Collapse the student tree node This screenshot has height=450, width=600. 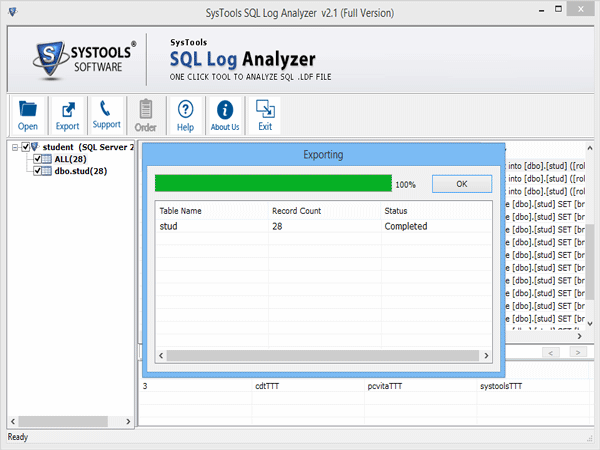15,147
